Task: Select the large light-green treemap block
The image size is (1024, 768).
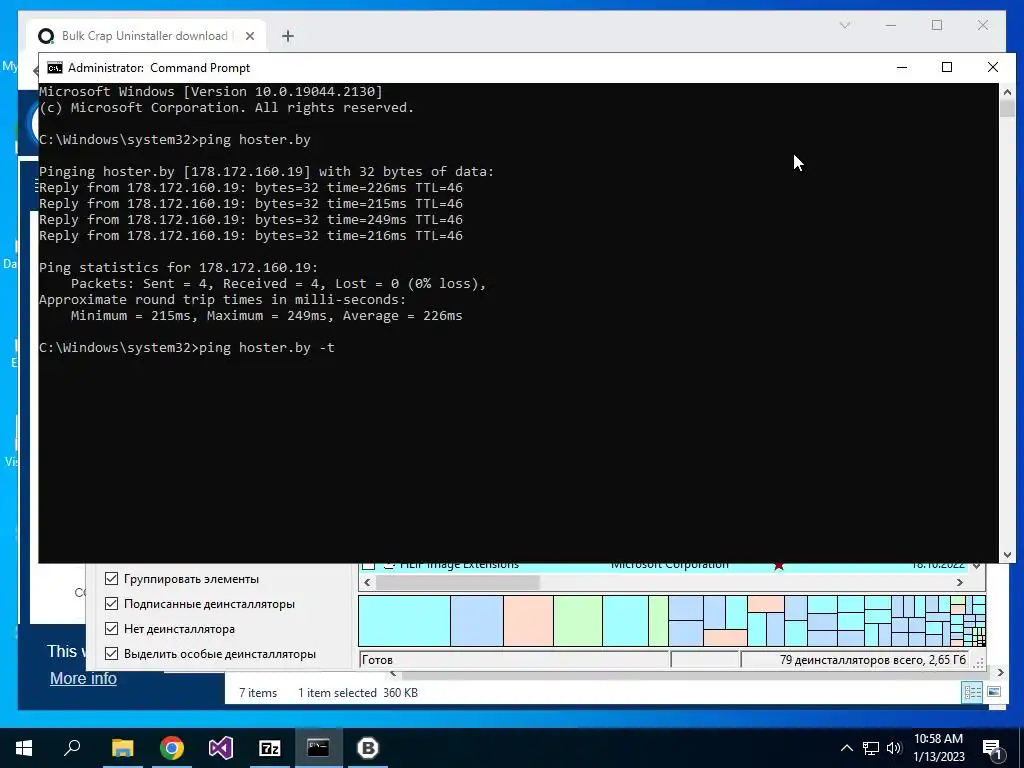Action: (577, 620)
